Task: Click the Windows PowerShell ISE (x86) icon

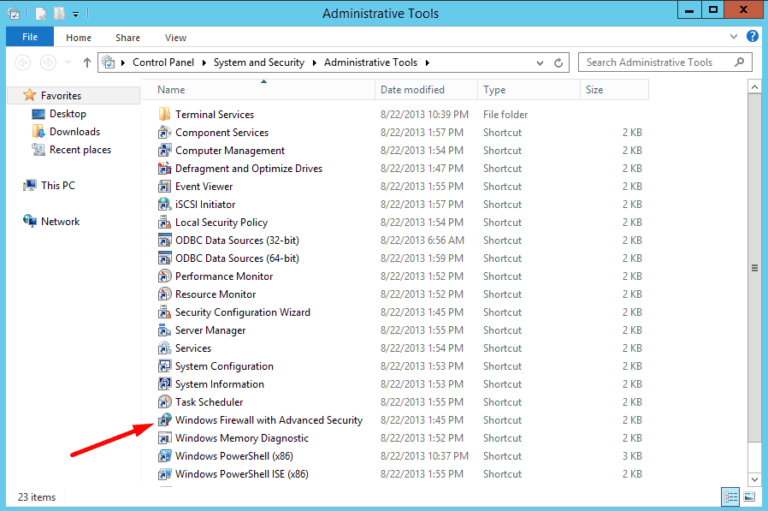Action: point(165,474)
